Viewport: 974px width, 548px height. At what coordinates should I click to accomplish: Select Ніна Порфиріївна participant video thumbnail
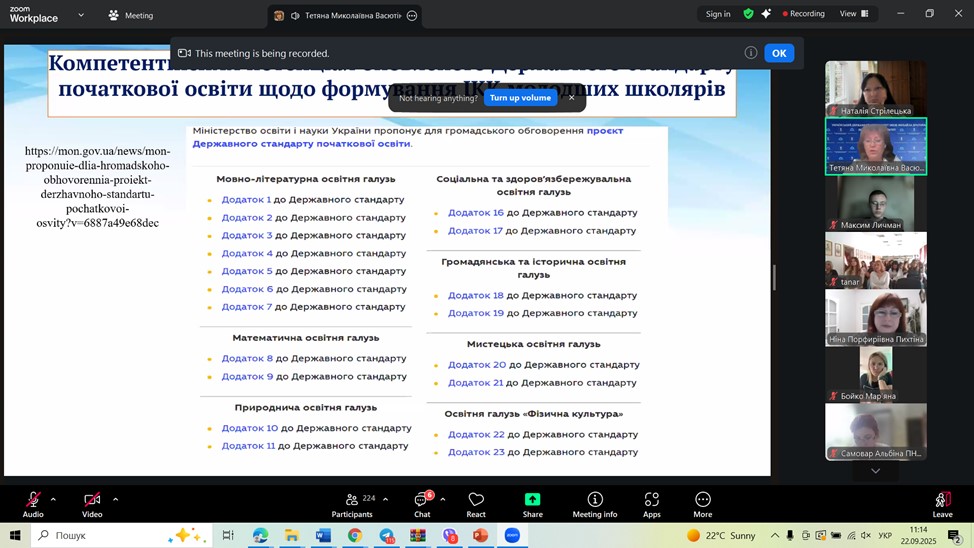click(876, 318)
